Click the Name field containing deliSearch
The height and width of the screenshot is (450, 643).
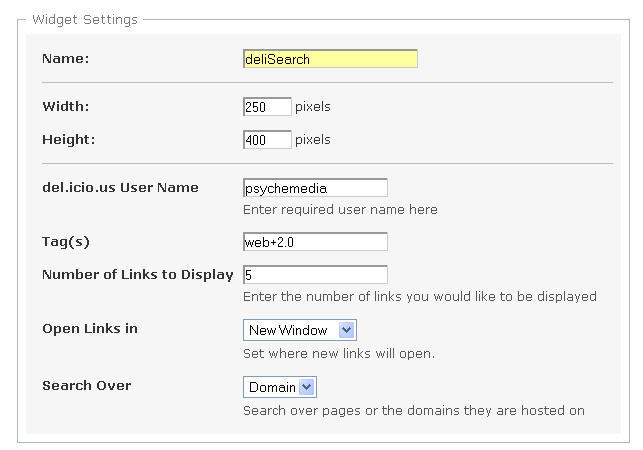point(330,59)
